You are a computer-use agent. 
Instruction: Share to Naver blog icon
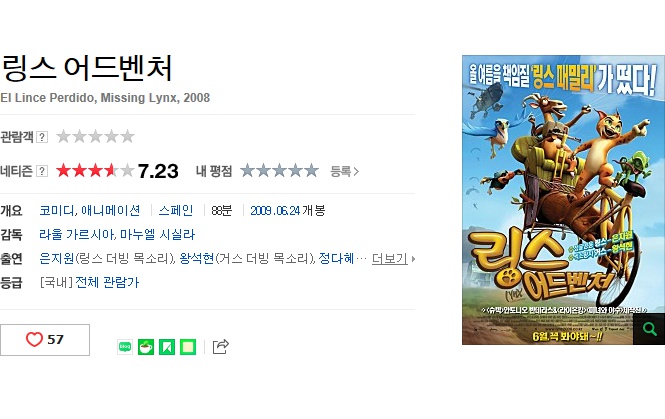pos(125,347)
